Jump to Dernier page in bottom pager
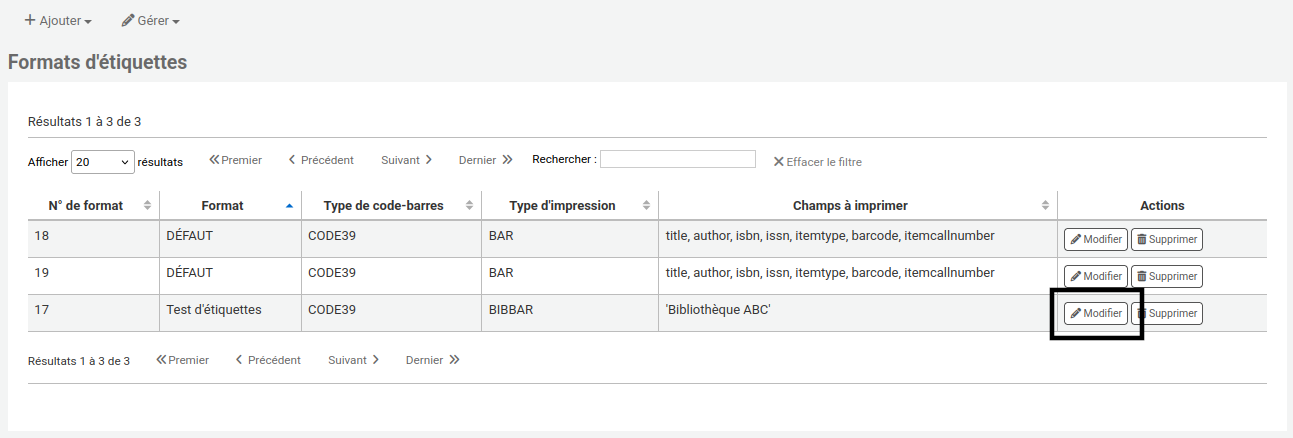The width and height of the screenshot is (1293, 438). point(432,360)
